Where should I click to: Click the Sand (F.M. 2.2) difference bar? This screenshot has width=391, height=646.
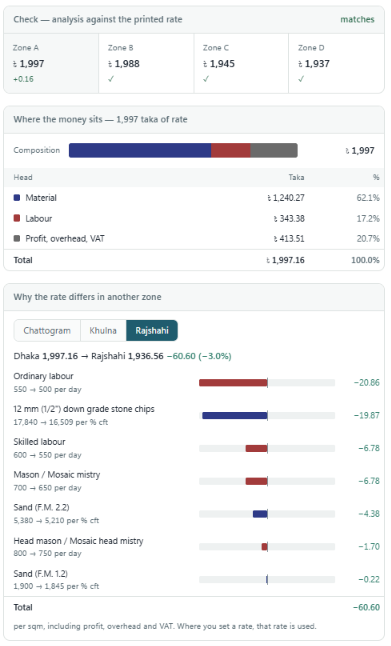[260, 514]
